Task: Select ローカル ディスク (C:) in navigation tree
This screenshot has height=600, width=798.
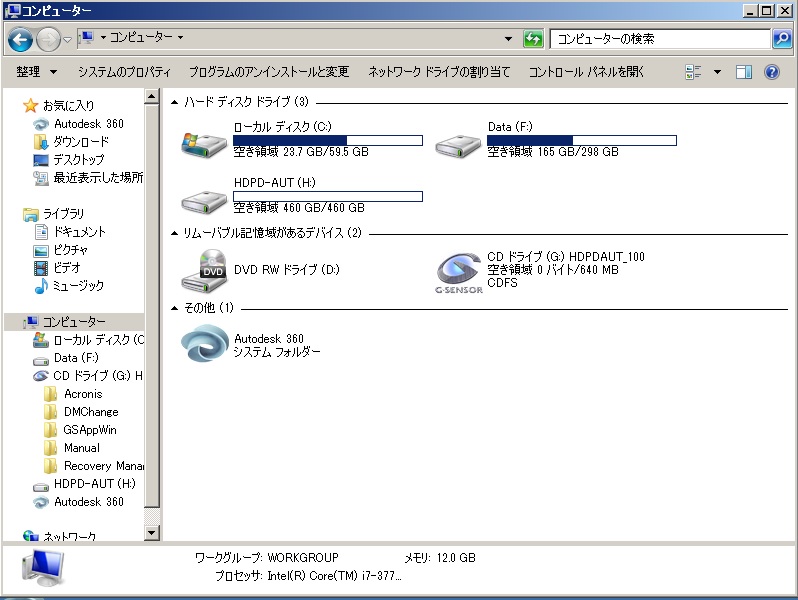Action: pos(89,340)
